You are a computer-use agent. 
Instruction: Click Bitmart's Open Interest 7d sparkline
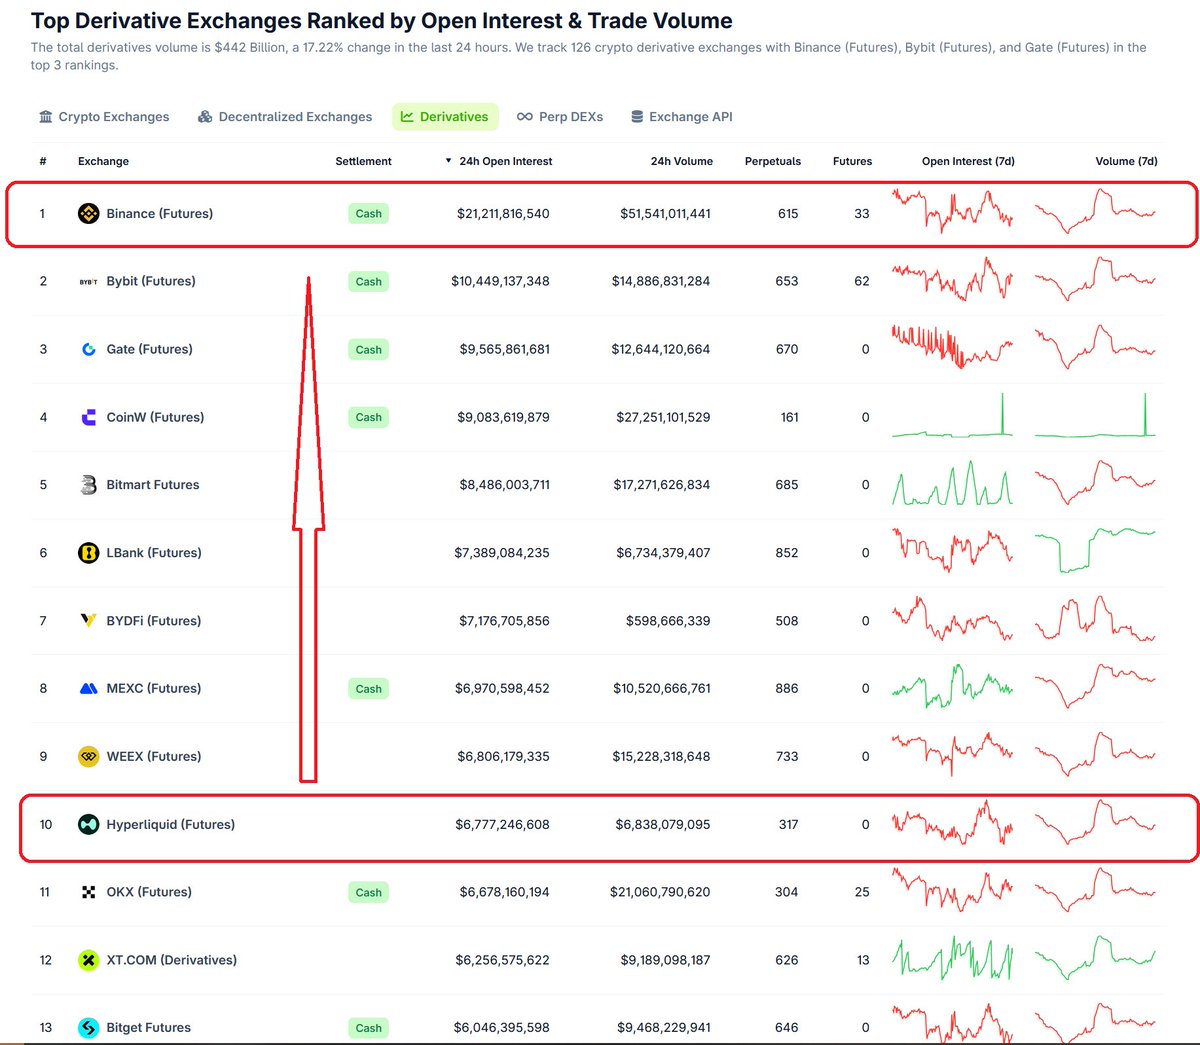952,483
